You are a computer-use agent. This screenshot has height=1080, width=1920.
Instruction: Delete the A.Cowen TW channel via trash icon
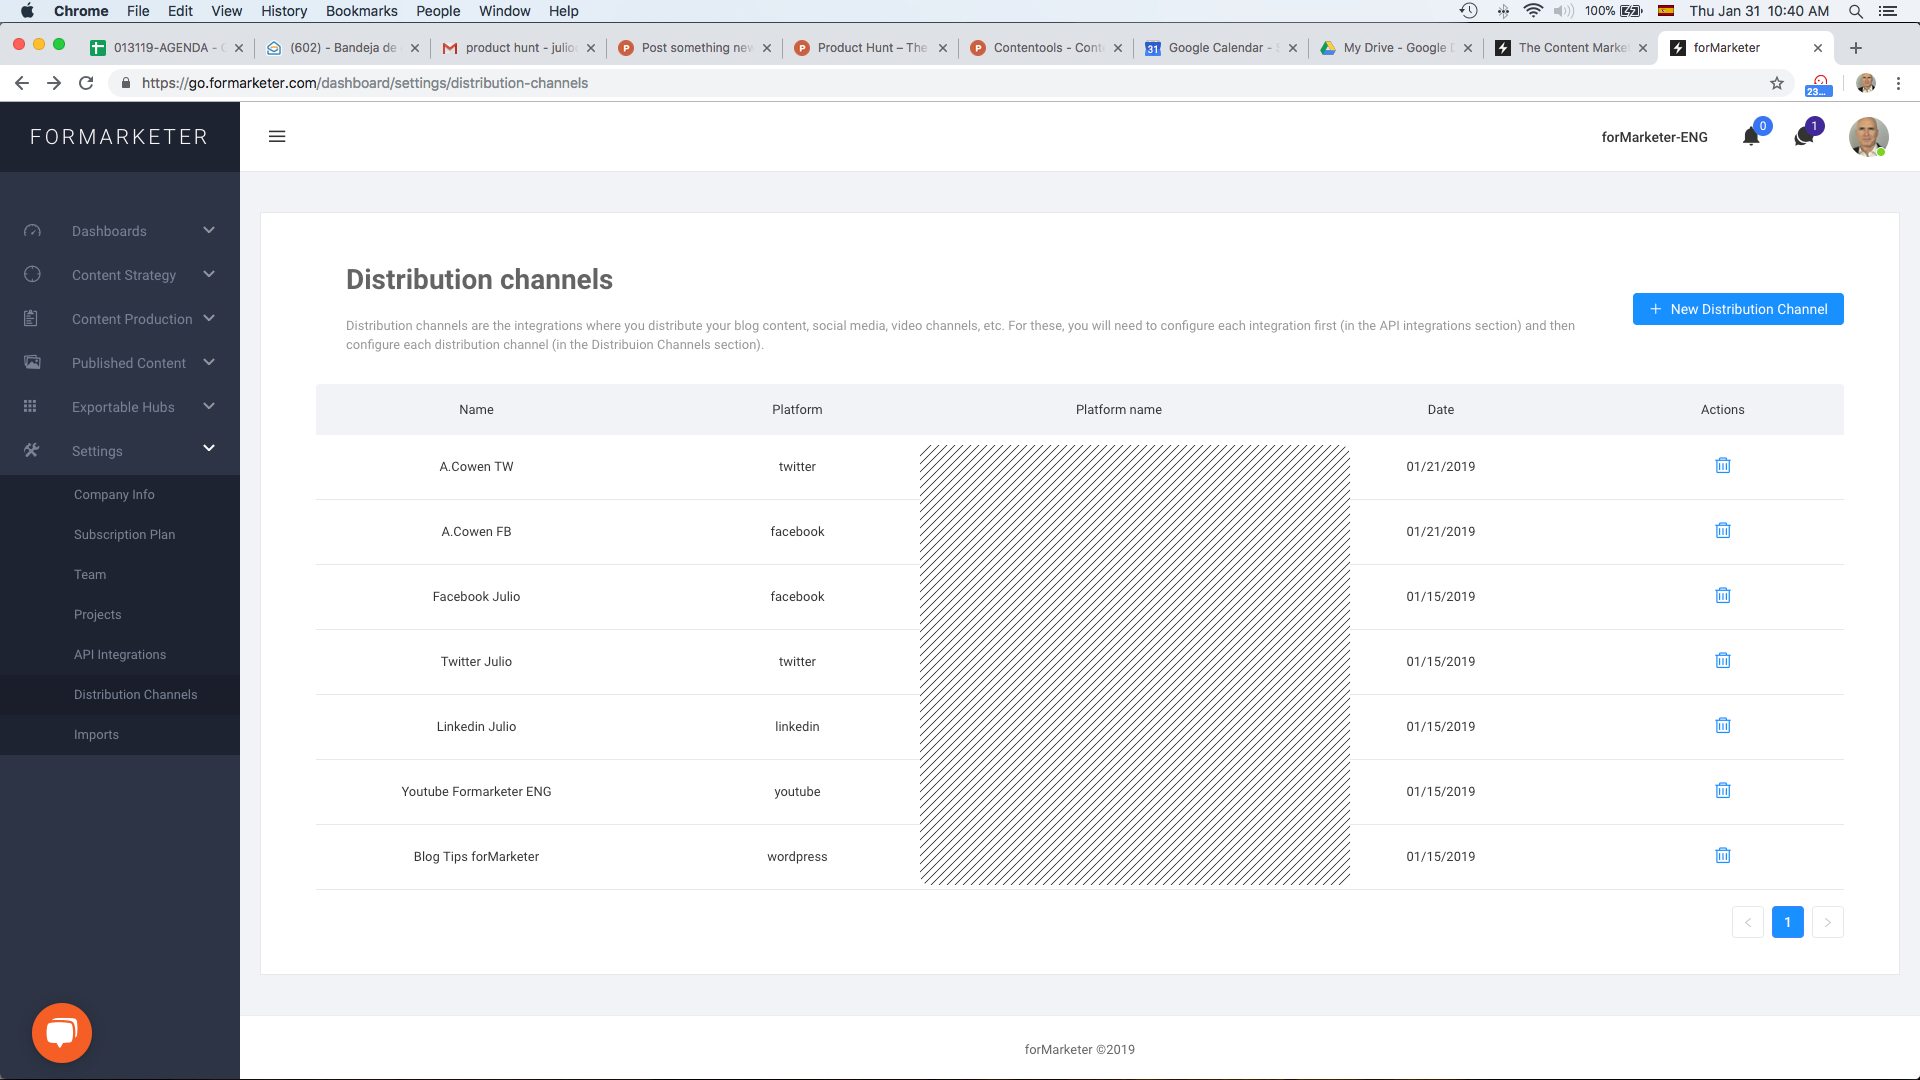click(x=1722, y=465)
